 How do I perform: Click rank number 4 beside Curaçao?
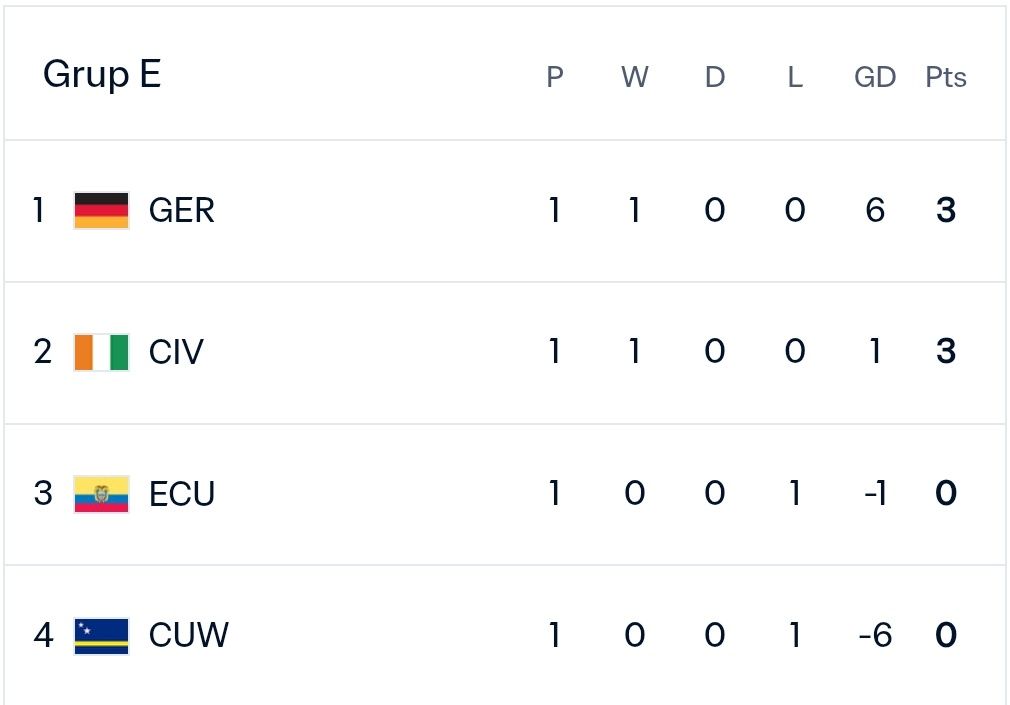point(43,635)
